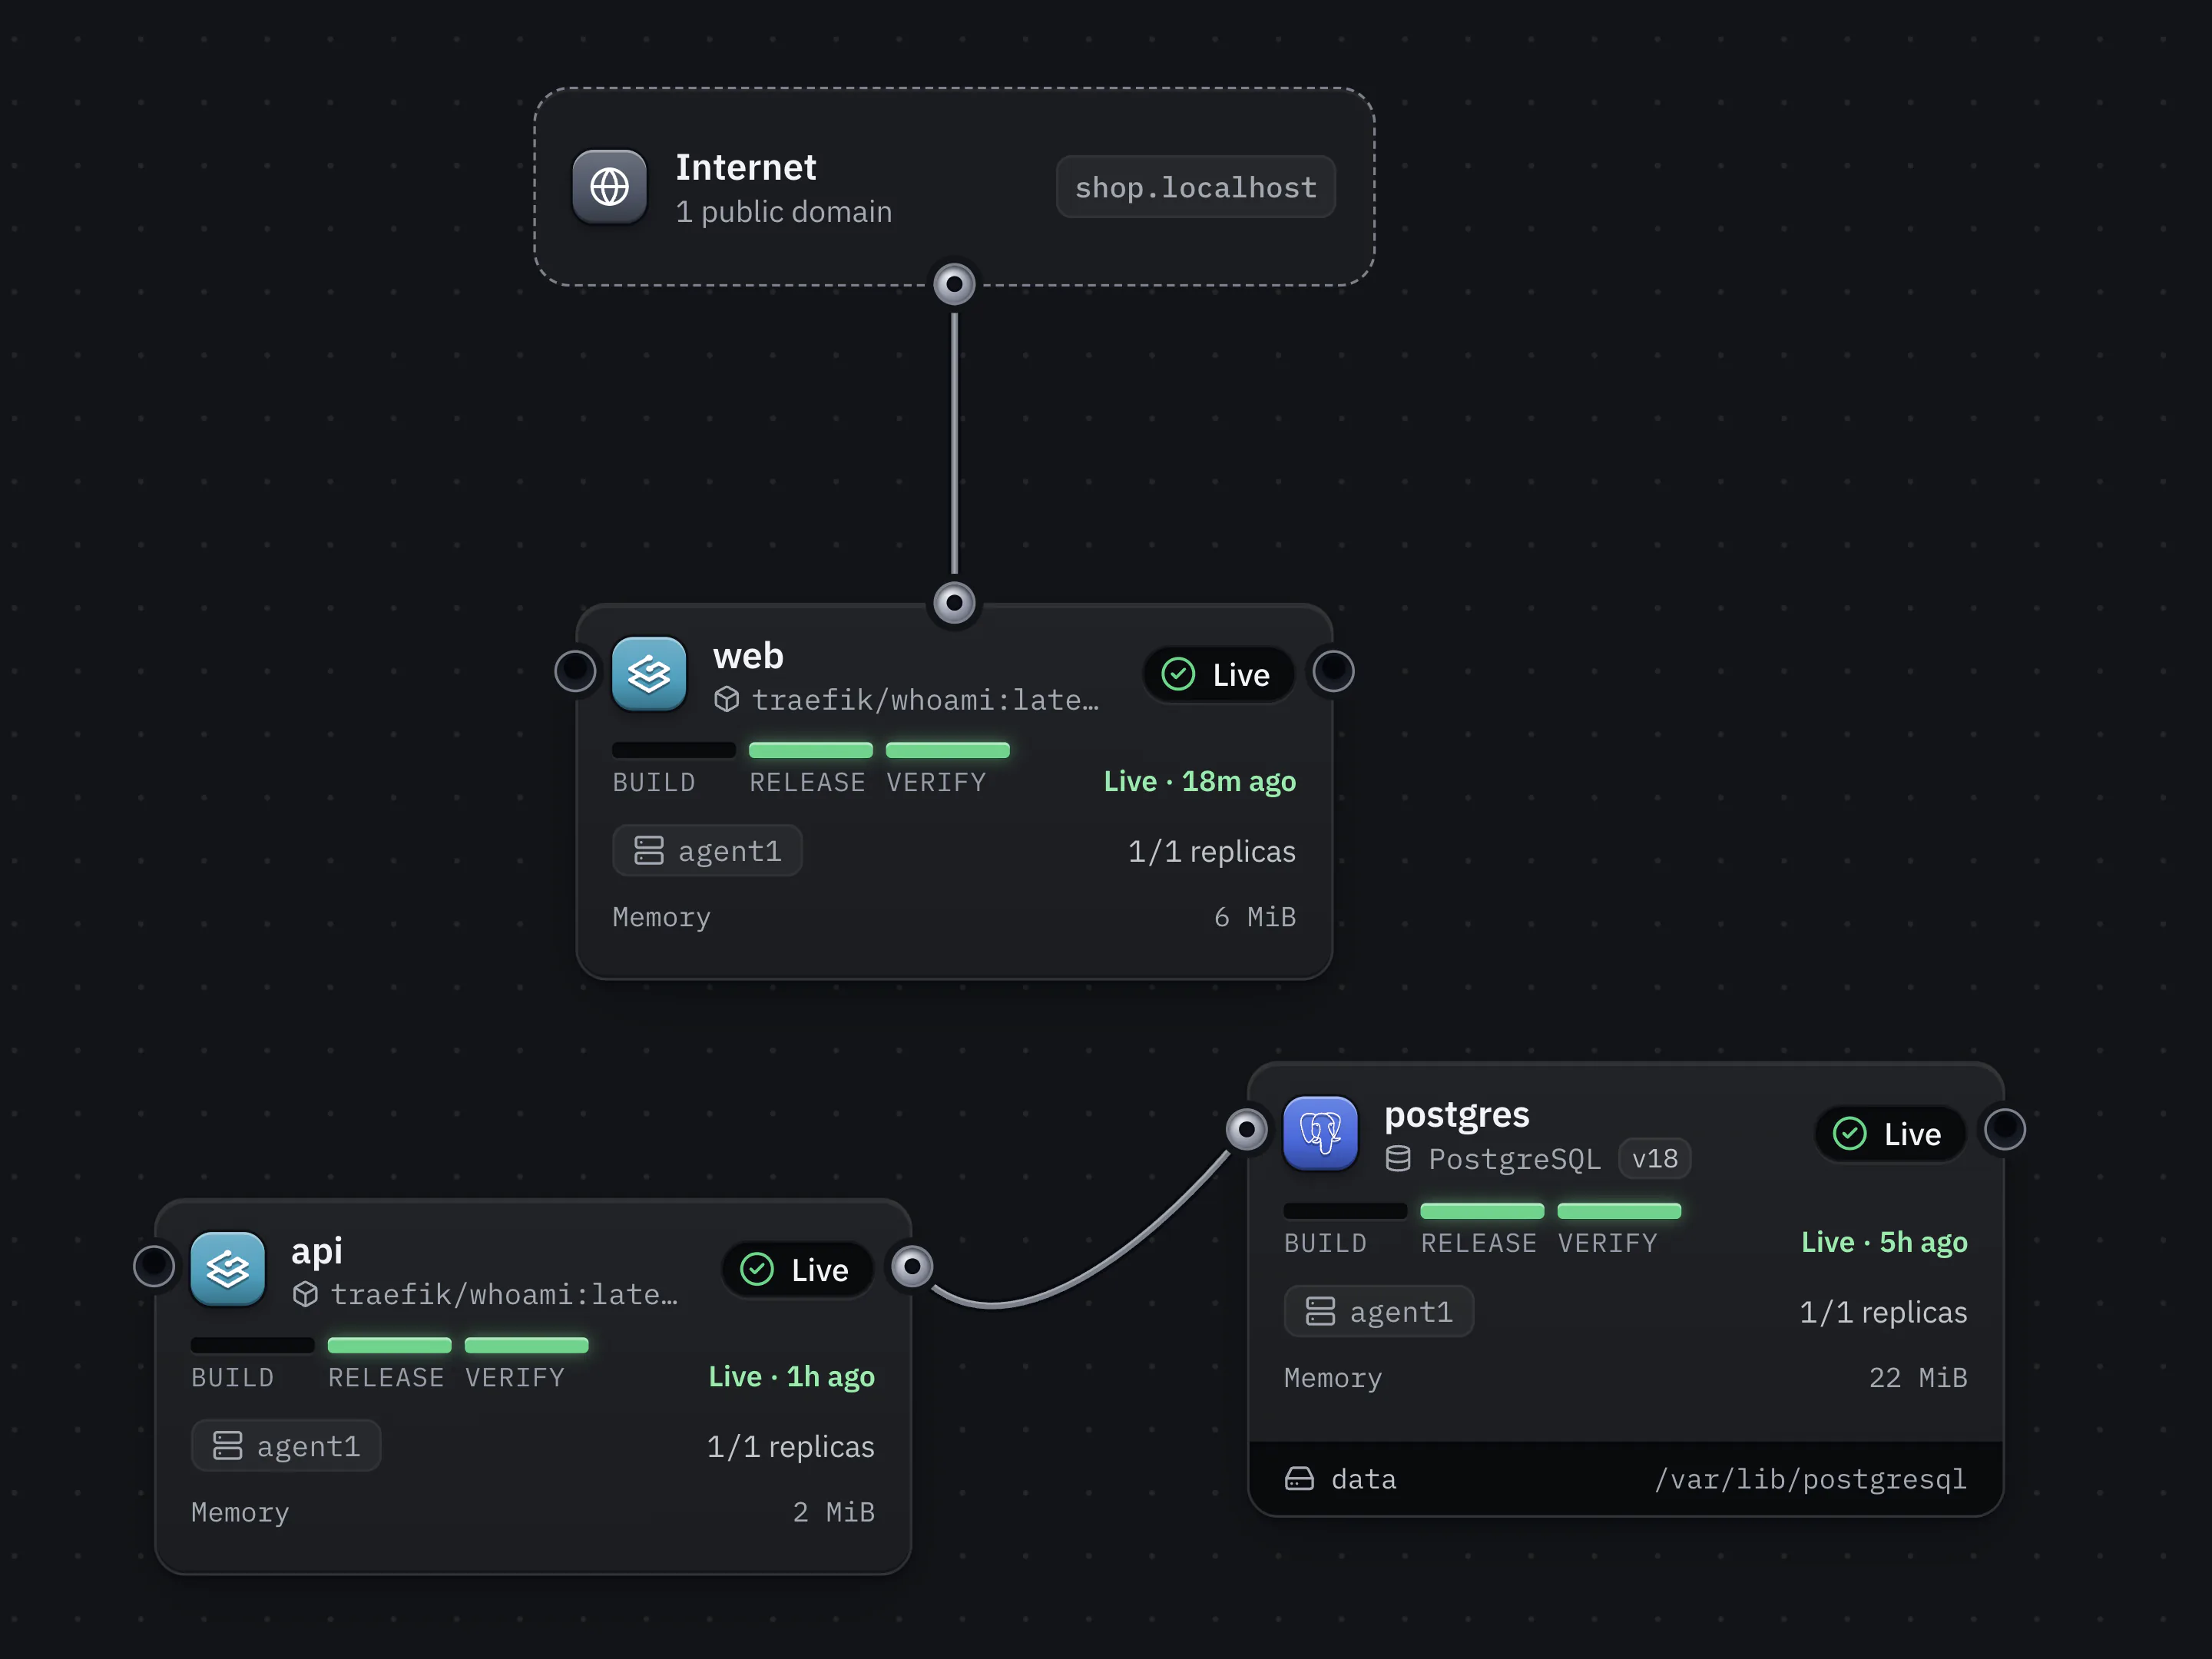Click the web node top connector port
The height and width of the screenshot is (1659, 2212).
pyautogui.click(x=954, y=603)
